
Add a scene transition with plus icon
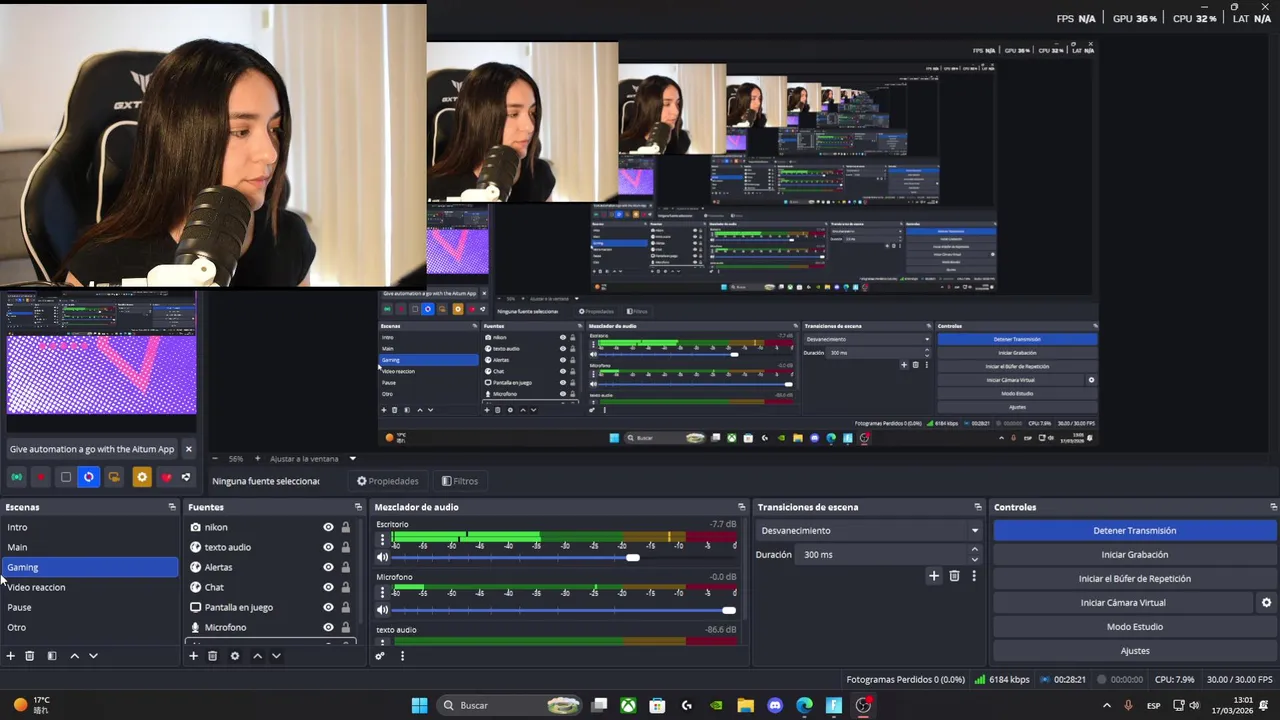[934, 576]
